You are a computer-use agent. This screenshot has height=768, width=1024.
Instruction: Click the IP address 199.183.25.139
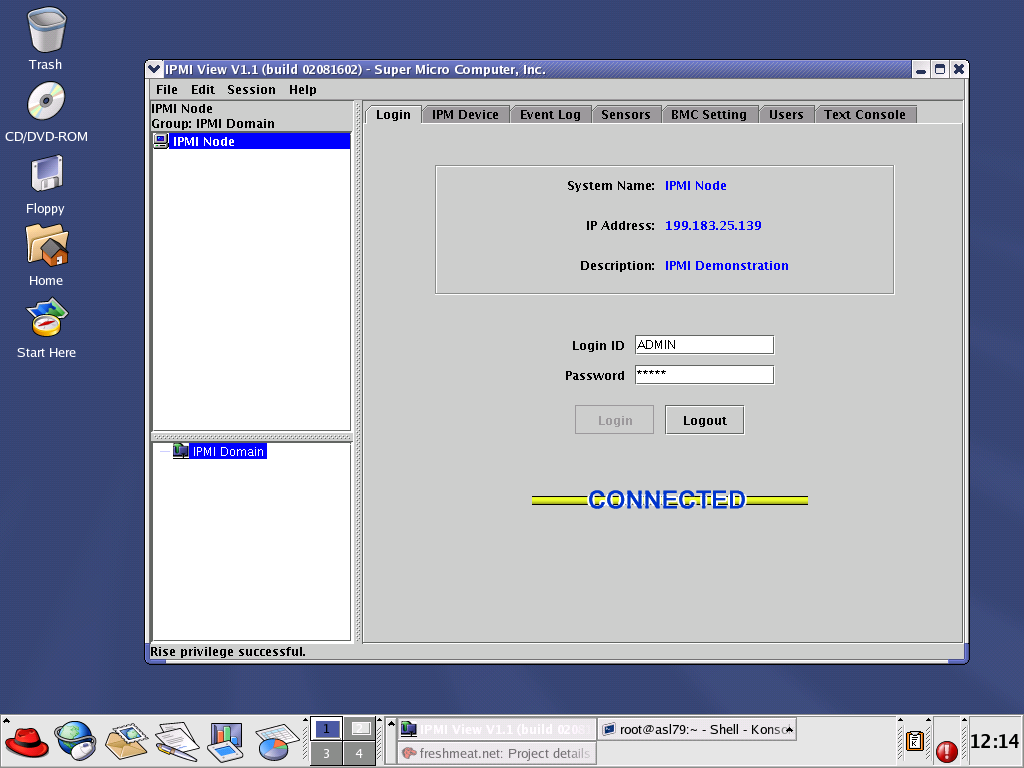tap(713, 225)
